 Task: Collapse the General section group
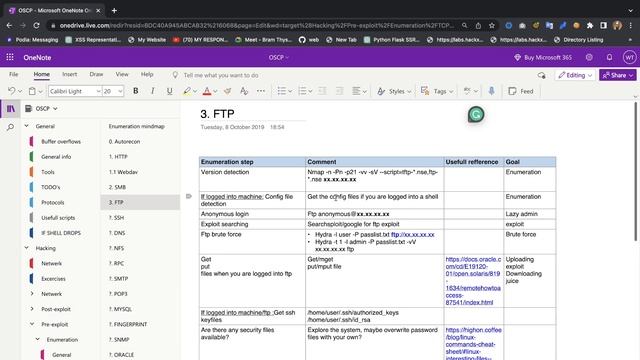(x=27, y=126)
